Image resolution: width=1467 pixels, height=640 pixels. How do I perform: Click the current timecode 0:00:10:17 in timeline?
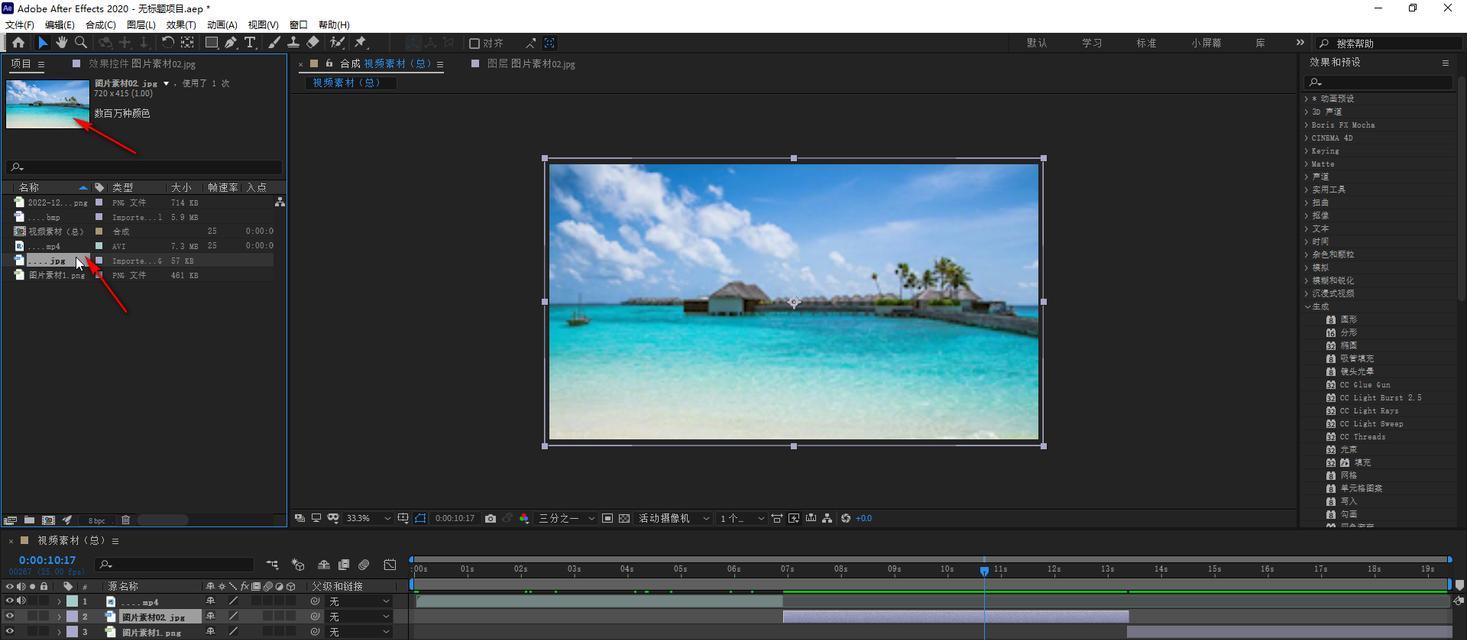click(47, 560)
